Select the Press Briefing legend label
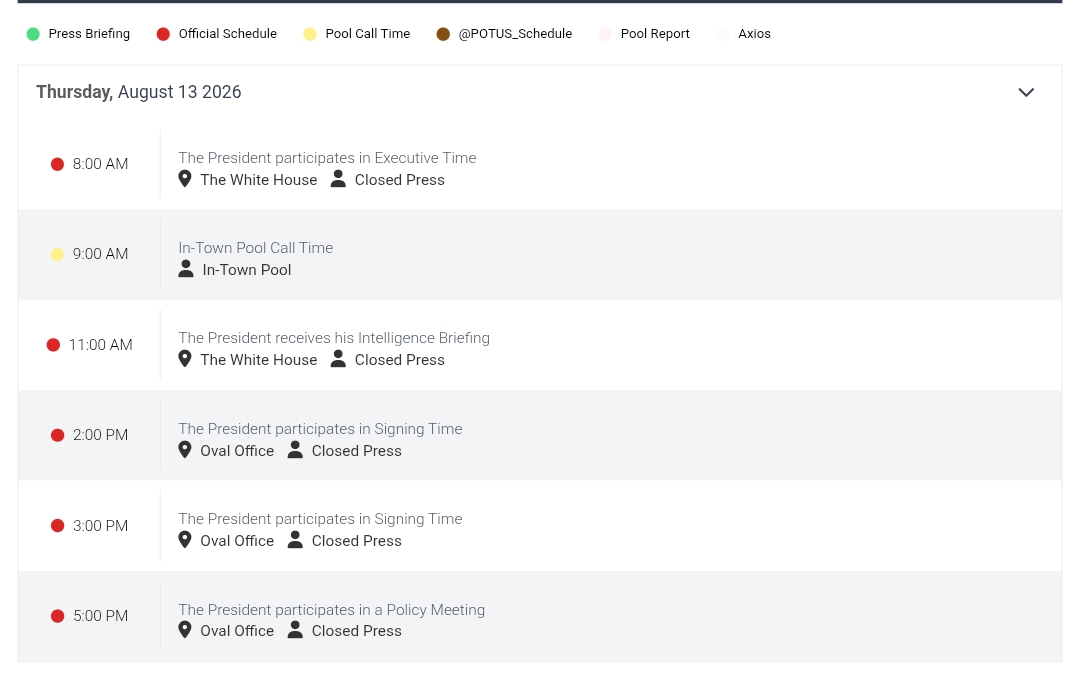Viewport: 1080px width, 674px height. [89, 34]
